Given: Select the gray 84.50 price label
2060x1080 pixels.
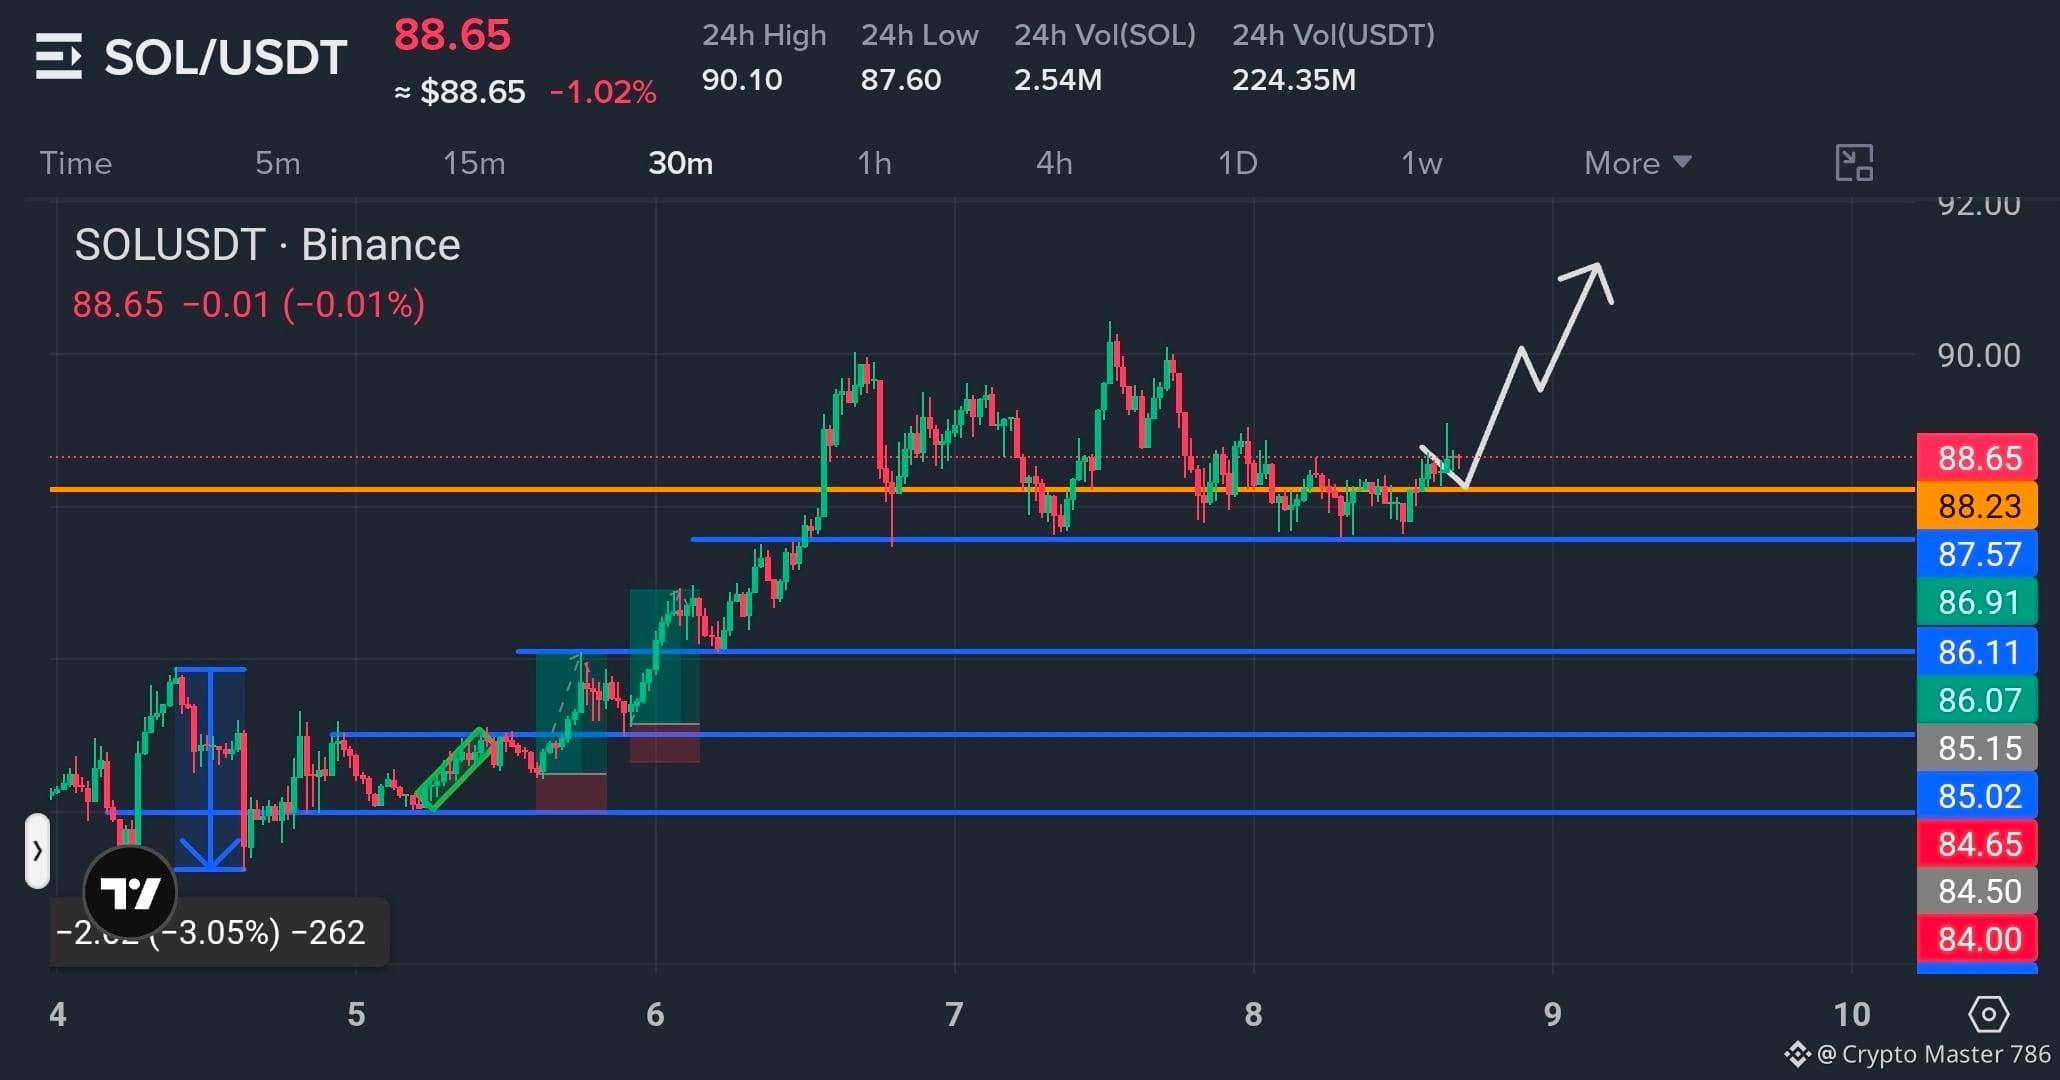Looking at the screenshot, I should (x=1977, y=891).
